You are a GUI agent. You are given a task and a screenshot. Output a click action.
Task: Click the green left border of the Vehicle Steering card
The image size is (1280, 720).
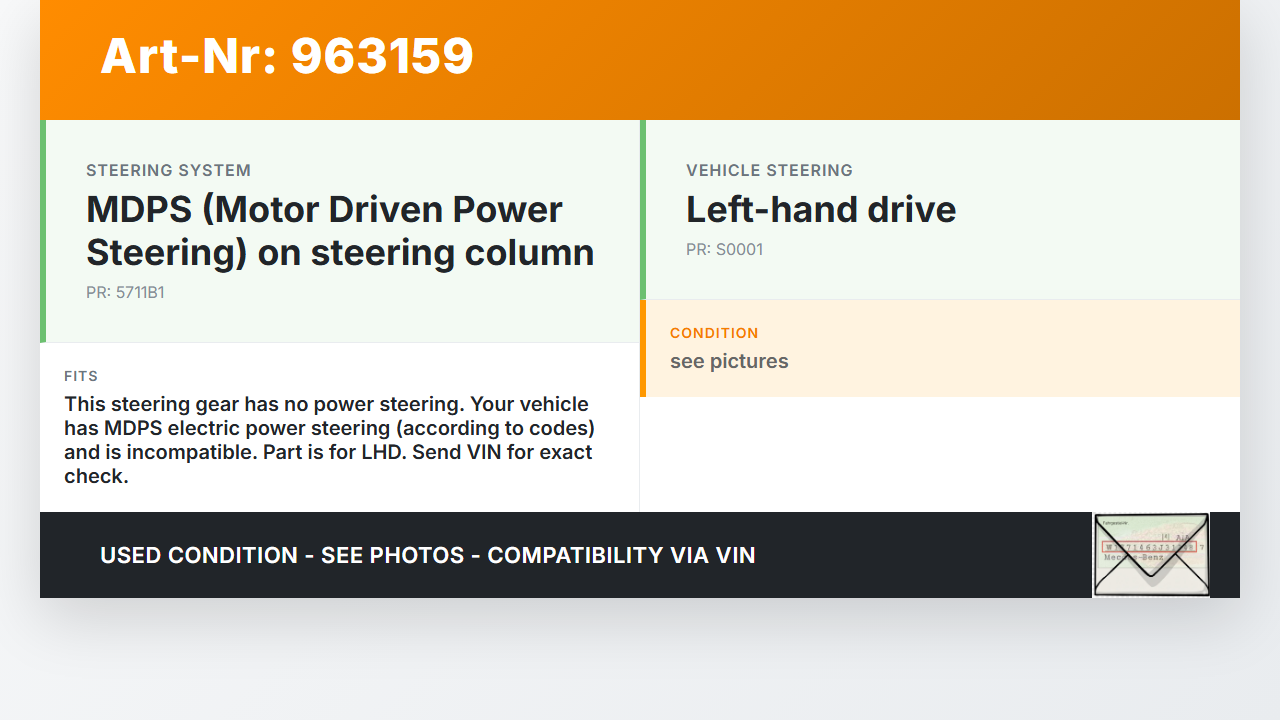point(643,210)
